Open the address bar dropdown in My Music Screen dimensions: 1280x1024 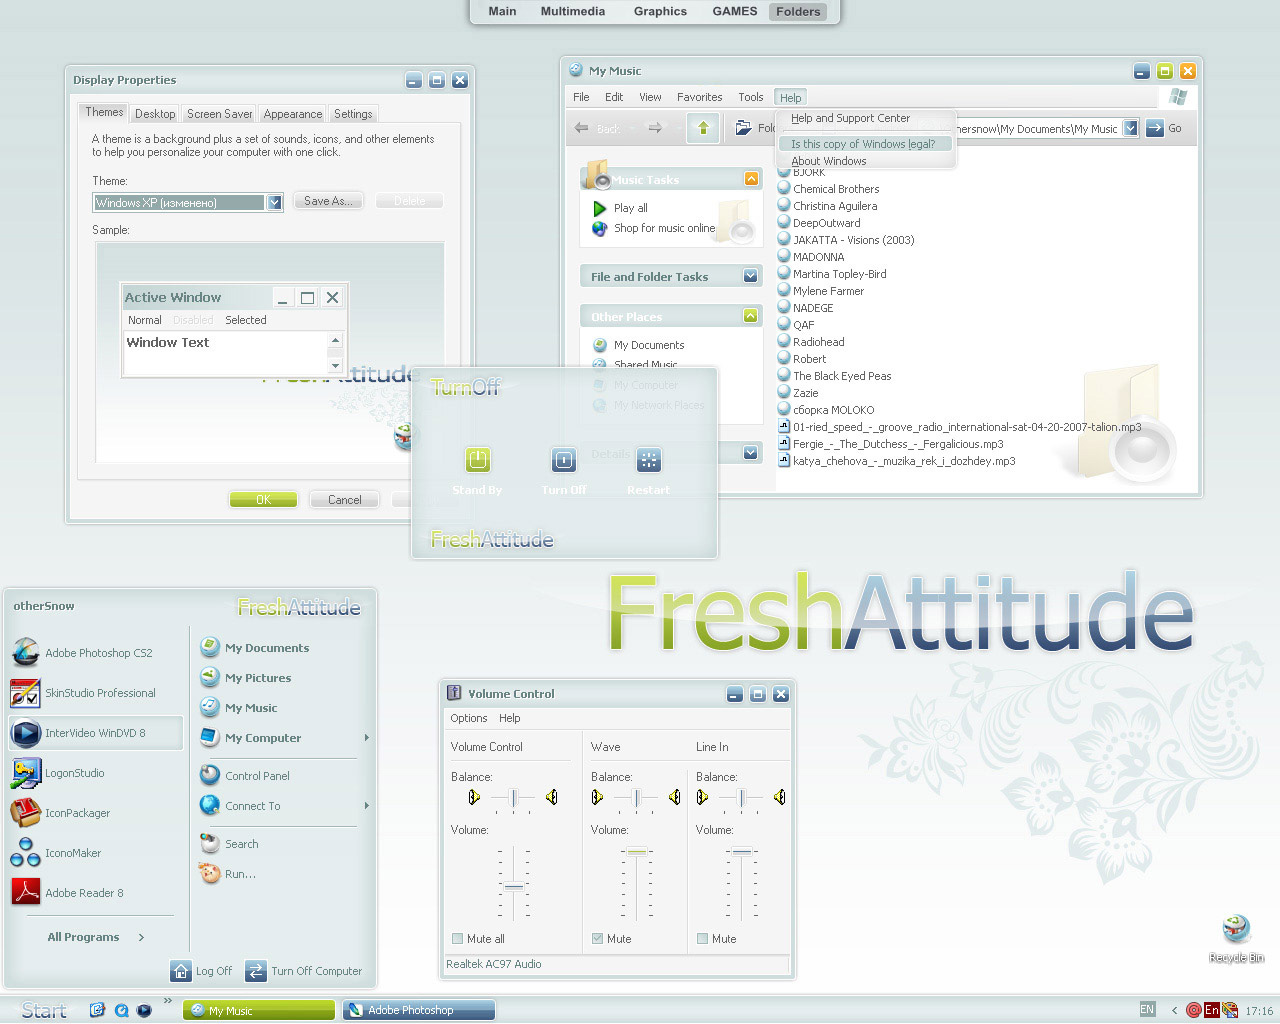pyautogui.click(x=1130, y=128)
